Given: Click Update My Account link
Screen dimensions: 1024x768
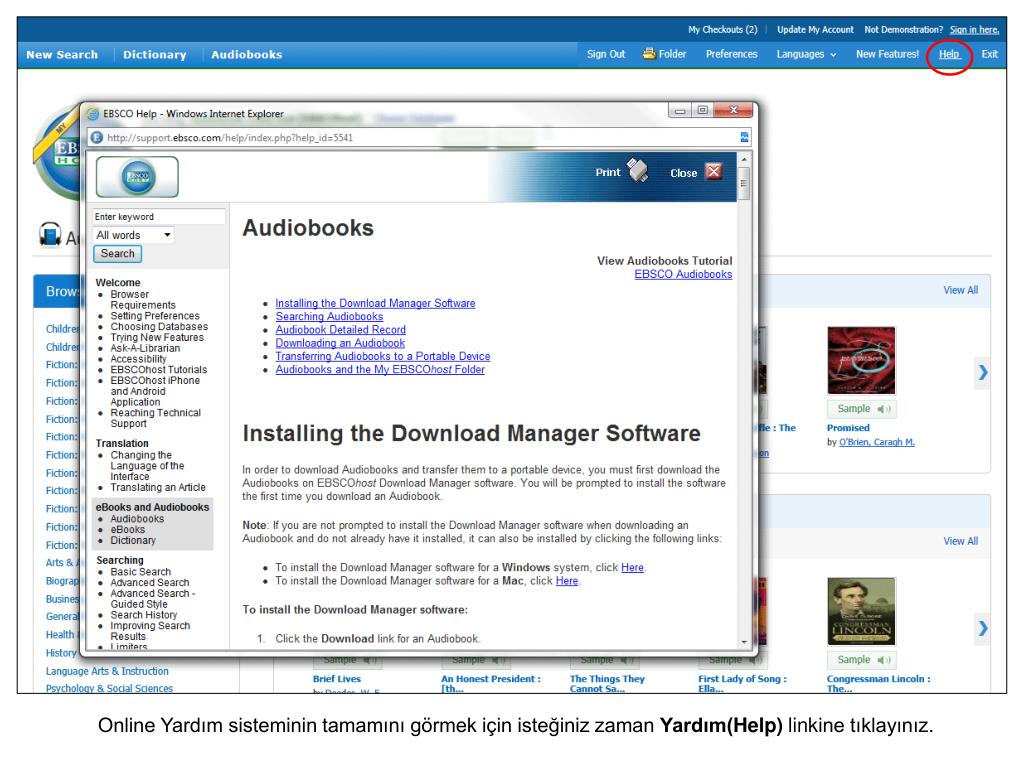Looking at the screenshot, I should tap(815, 29).
